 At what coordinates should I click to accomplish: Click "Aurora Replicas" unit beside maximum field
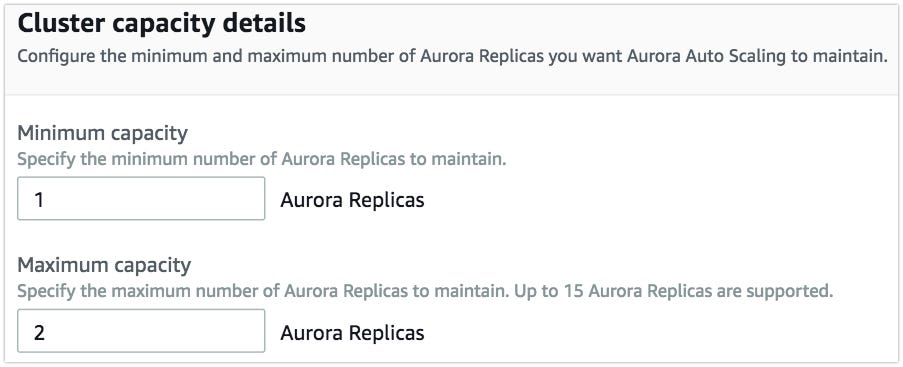[352, 332]
